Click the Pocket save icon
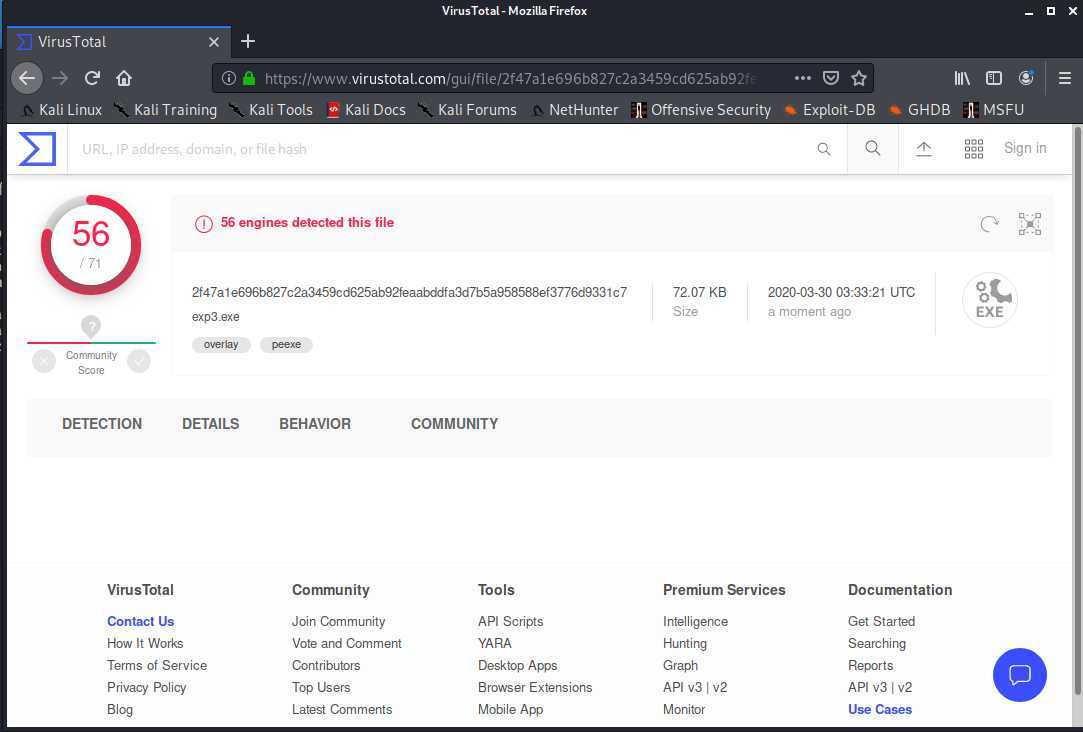1083x732 pixels. point(831,78)
